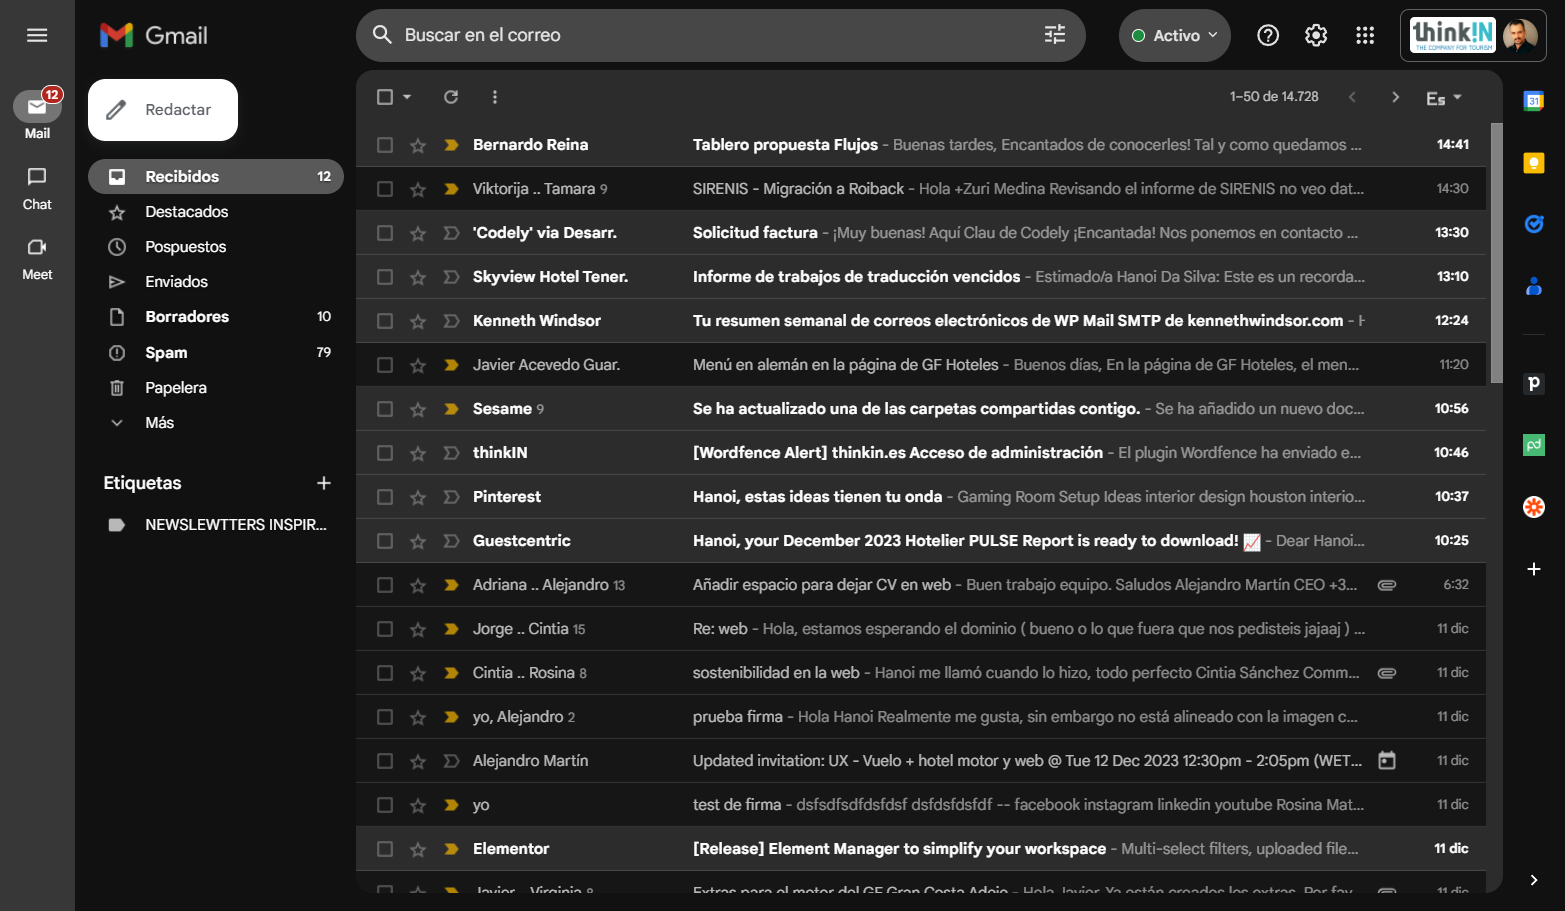Expand the Más folder list
The width and height of the screenshot is (1565, 911).
(x=159, y=423)
